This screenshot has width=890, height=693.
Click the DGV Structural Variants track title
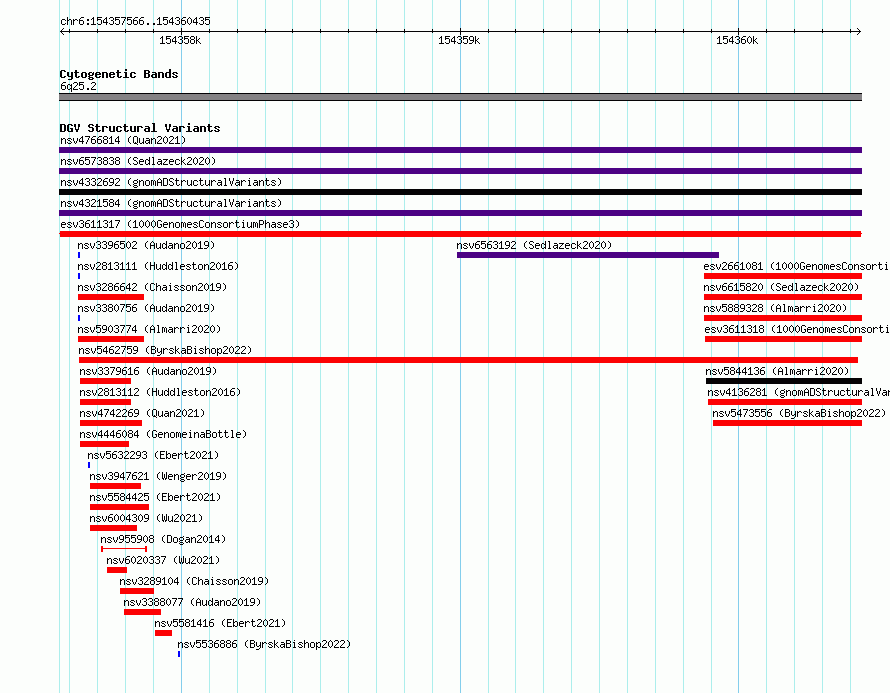pos(140,128)
